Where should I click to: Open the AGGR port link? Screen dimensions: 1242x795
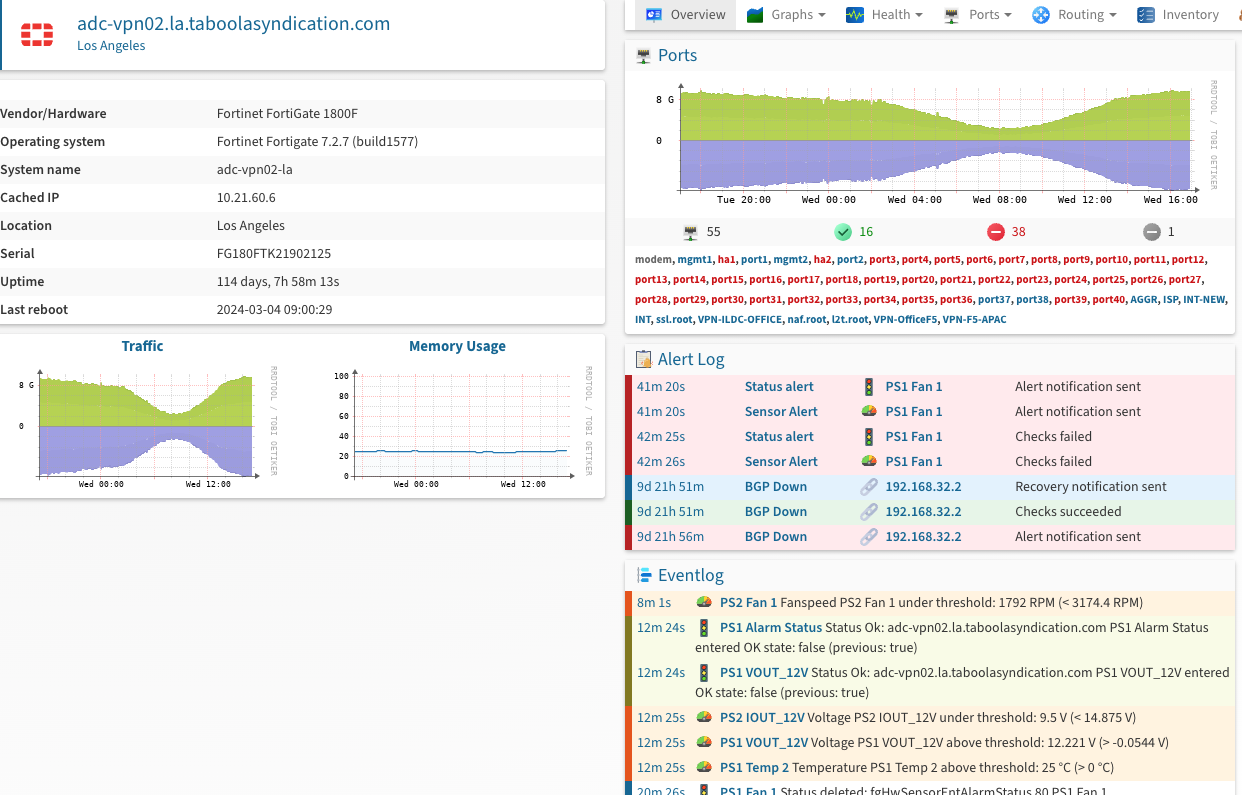[1144, 299]
